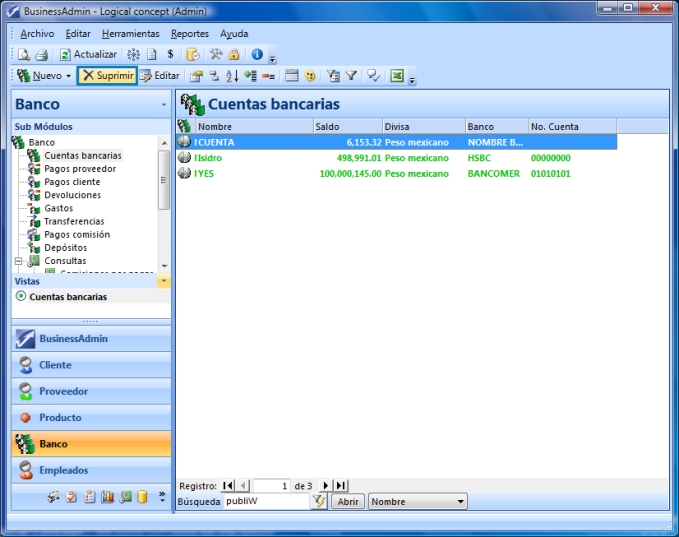Click the Abrir button

point(346,502)
